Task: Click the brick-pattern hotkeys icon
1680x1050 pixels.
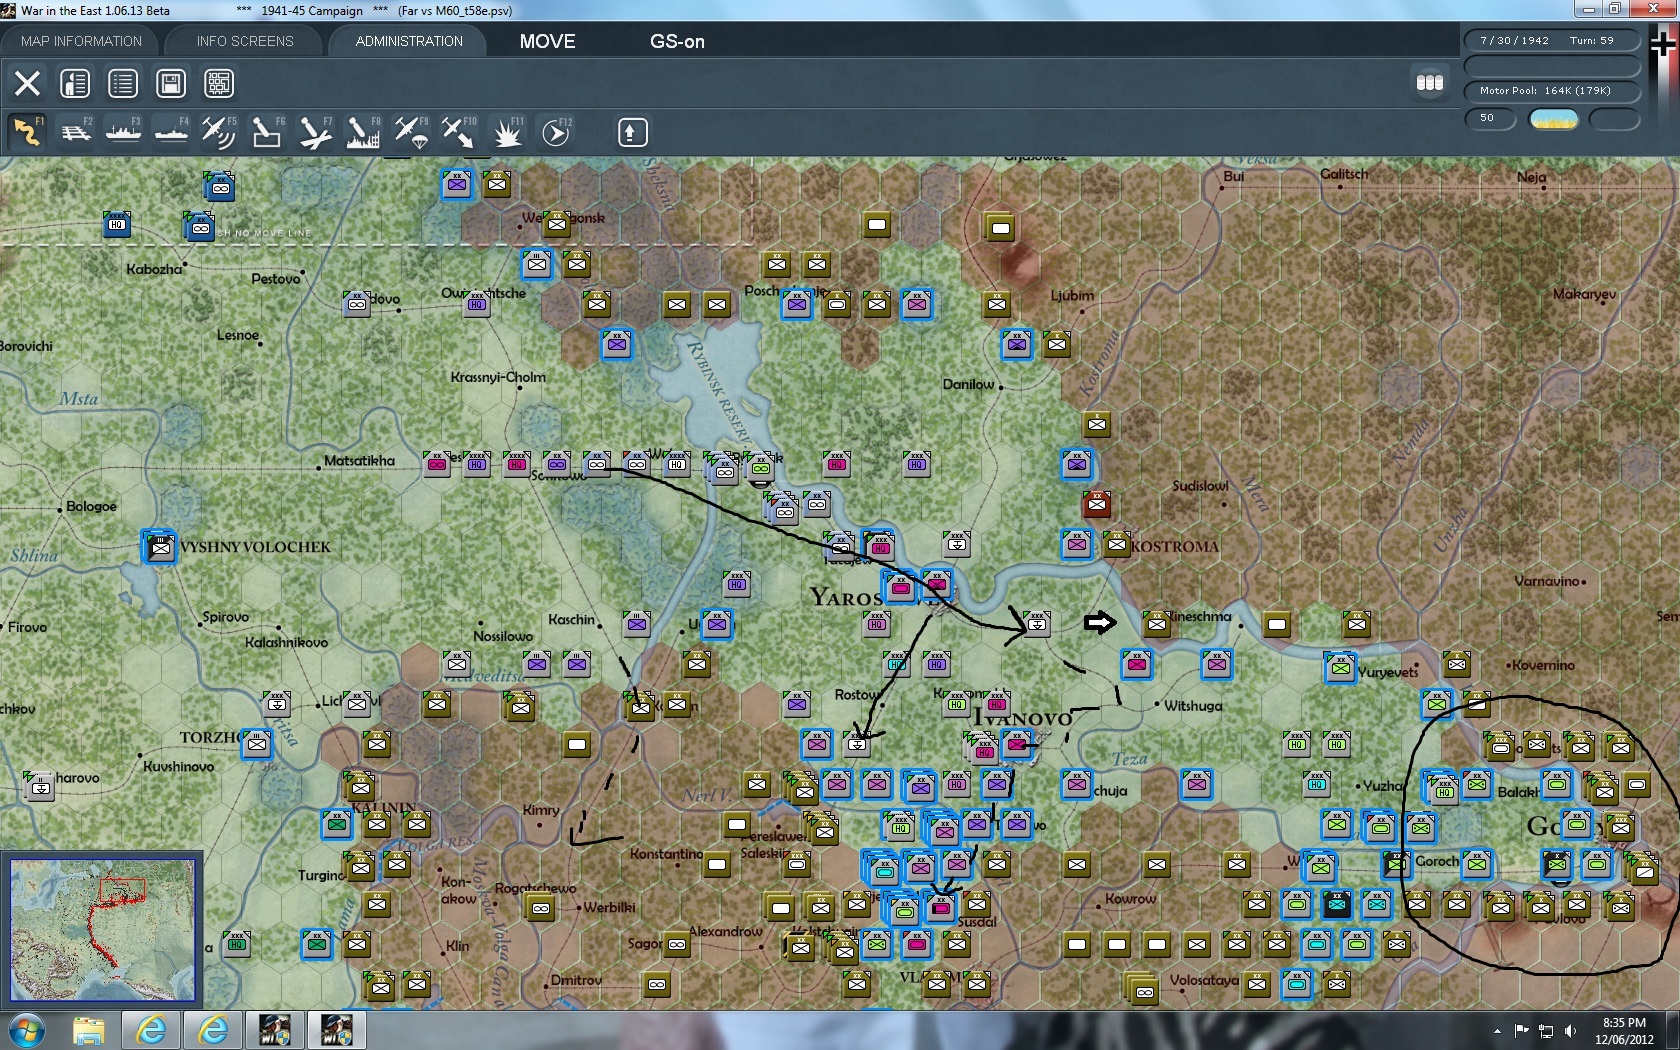Action: (219, 83)
